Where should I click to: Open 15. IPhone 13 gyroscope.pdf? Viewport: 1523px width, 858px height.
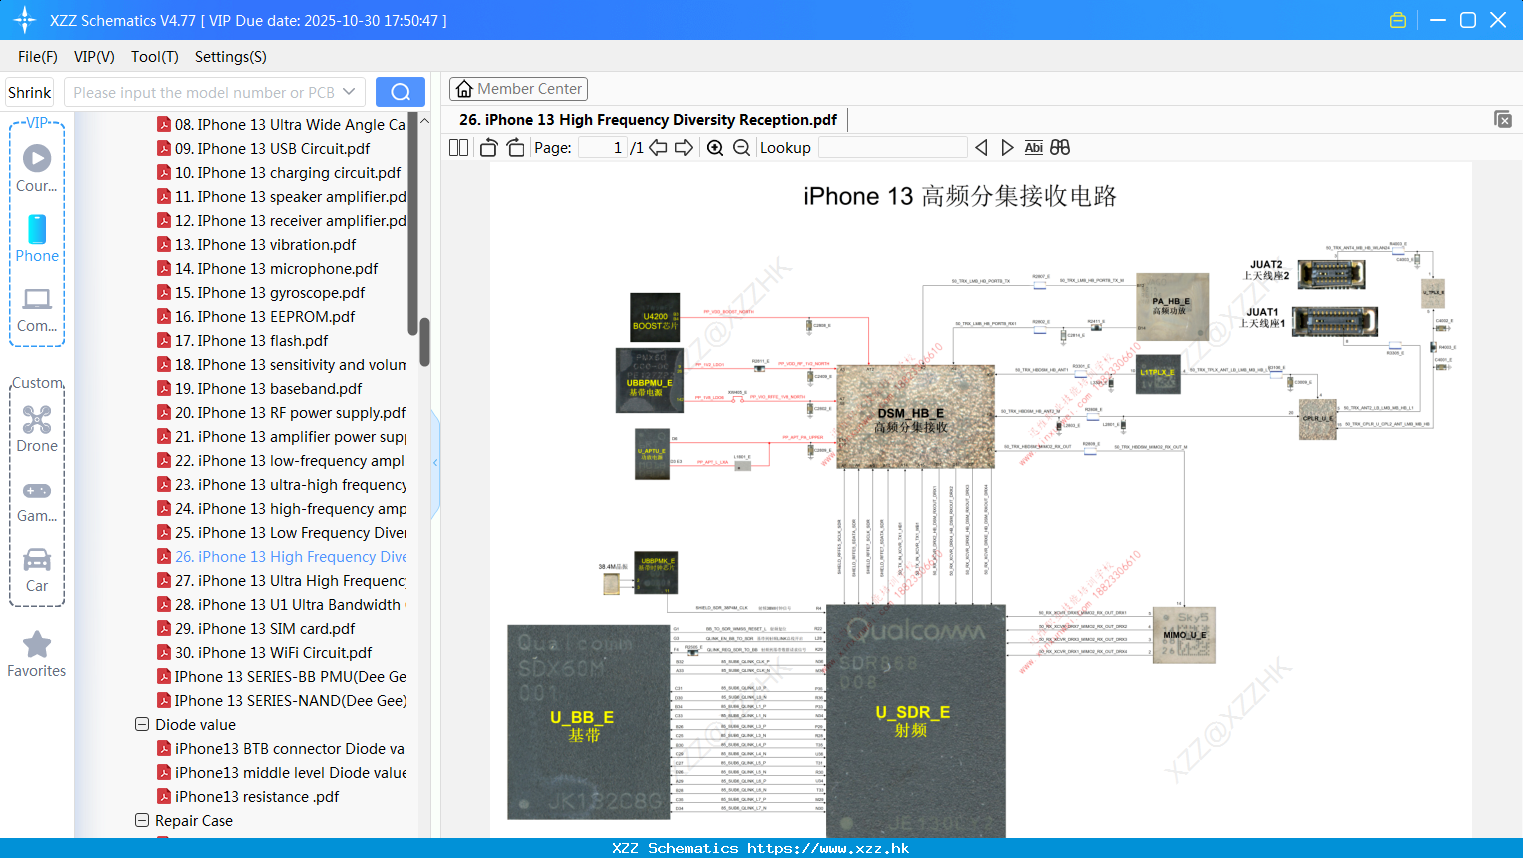click(x=261, y=293)
